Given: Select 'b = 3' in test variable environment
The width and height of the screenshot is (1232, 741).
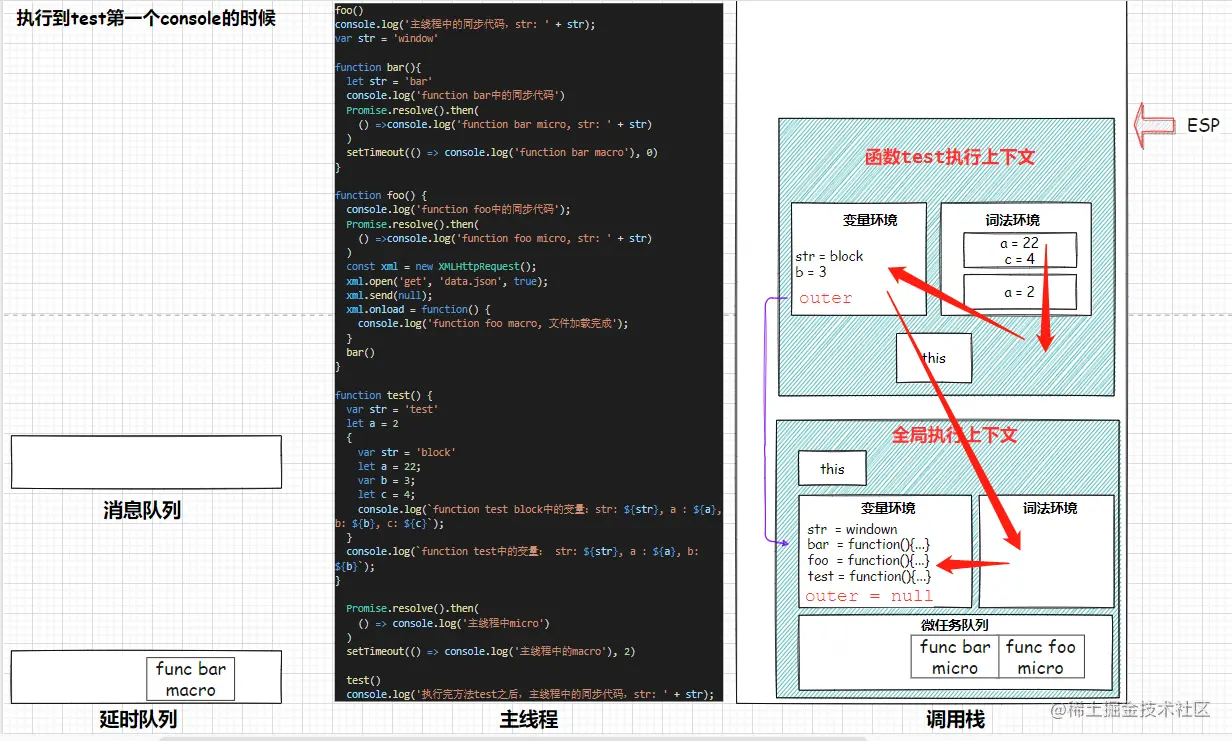Looking at the screenshot, I should pos(811,272).
